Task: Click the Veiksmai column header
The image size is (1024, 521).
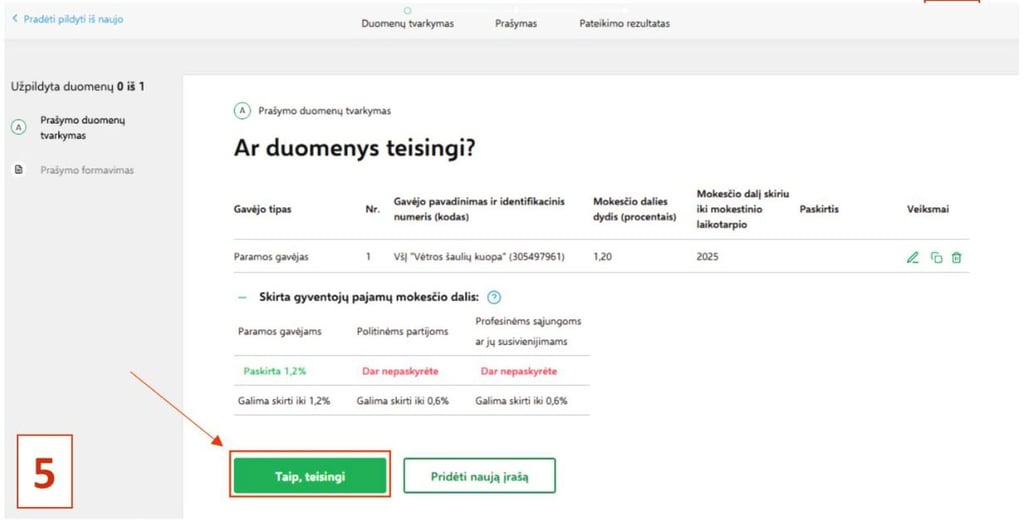Action: (927, 209)
